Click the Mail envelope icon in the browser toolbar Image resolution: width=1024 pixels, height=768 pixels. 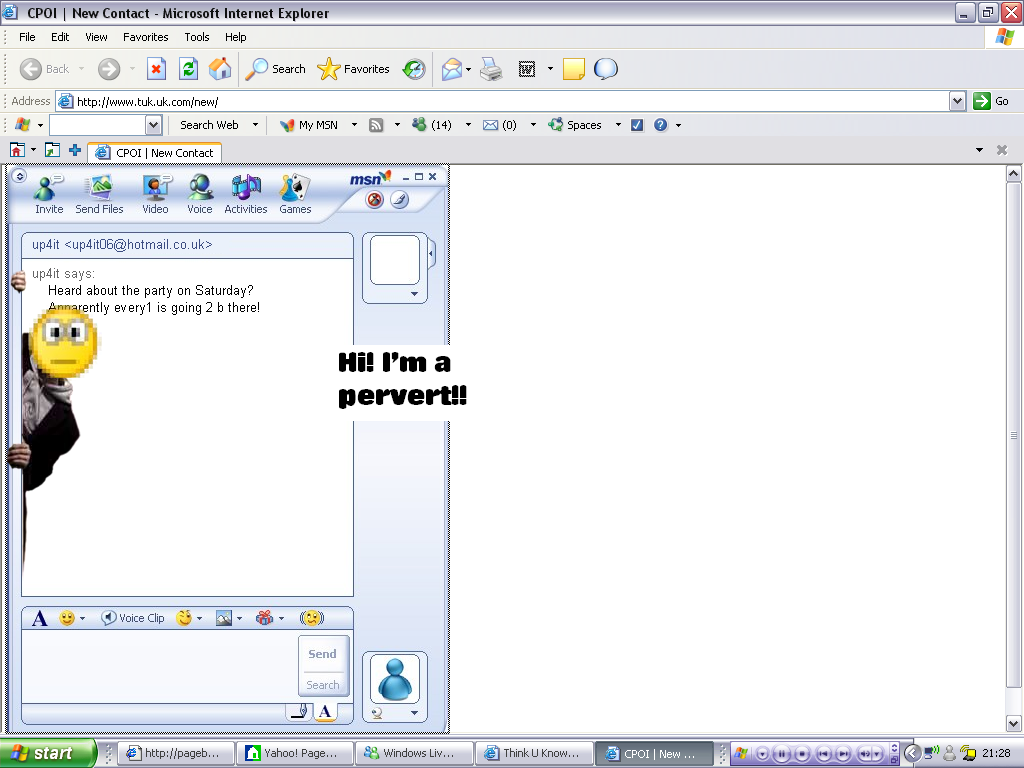[451, 69]
